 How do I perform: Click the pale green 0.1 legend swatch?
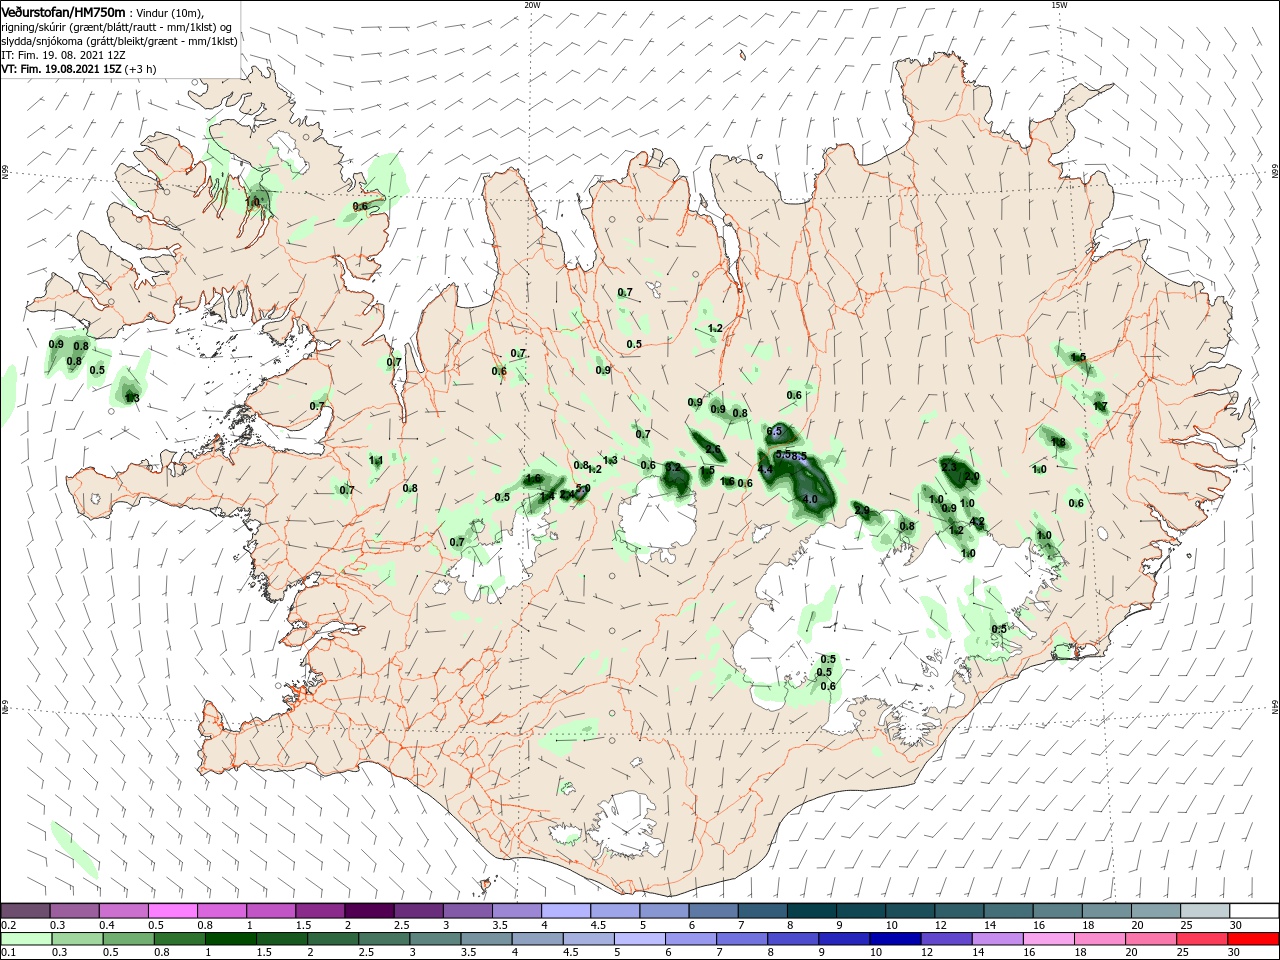click(x=25, y=940)
